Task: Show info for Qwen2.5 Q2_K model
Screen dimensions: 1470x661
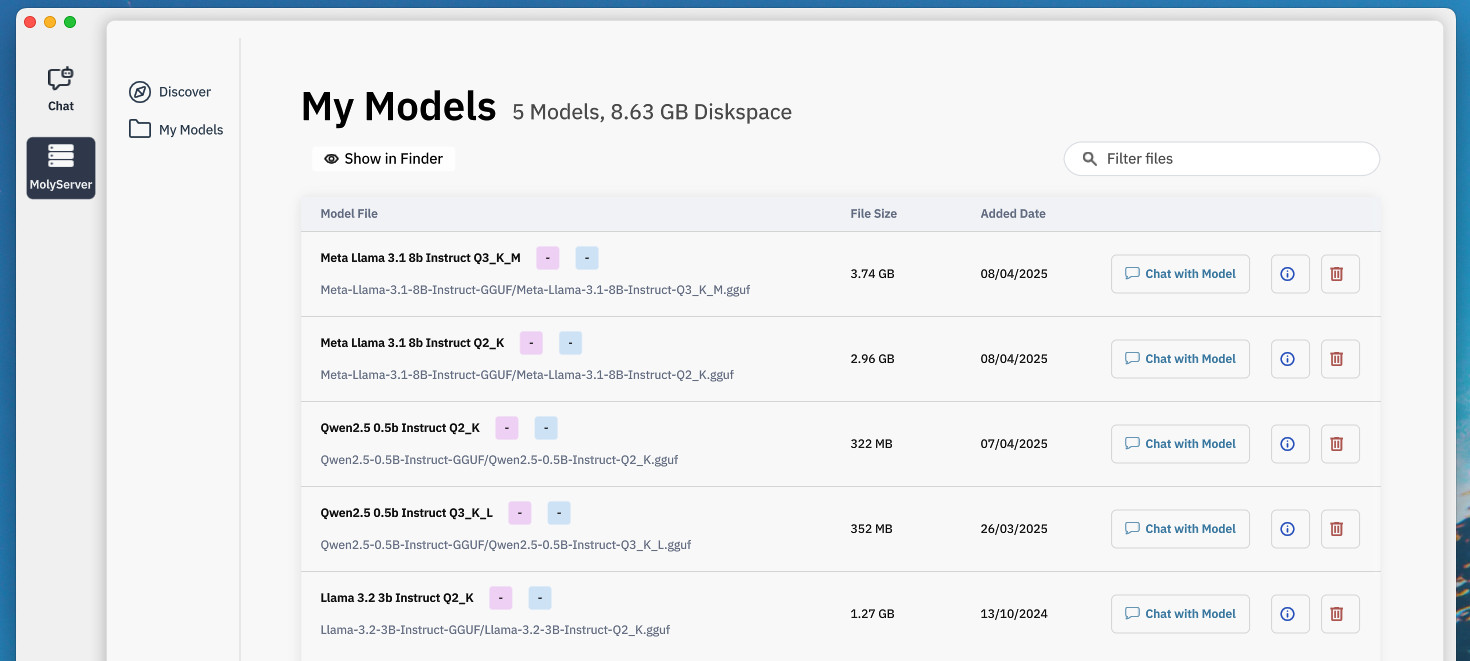Action: [x=1288, y=444]
